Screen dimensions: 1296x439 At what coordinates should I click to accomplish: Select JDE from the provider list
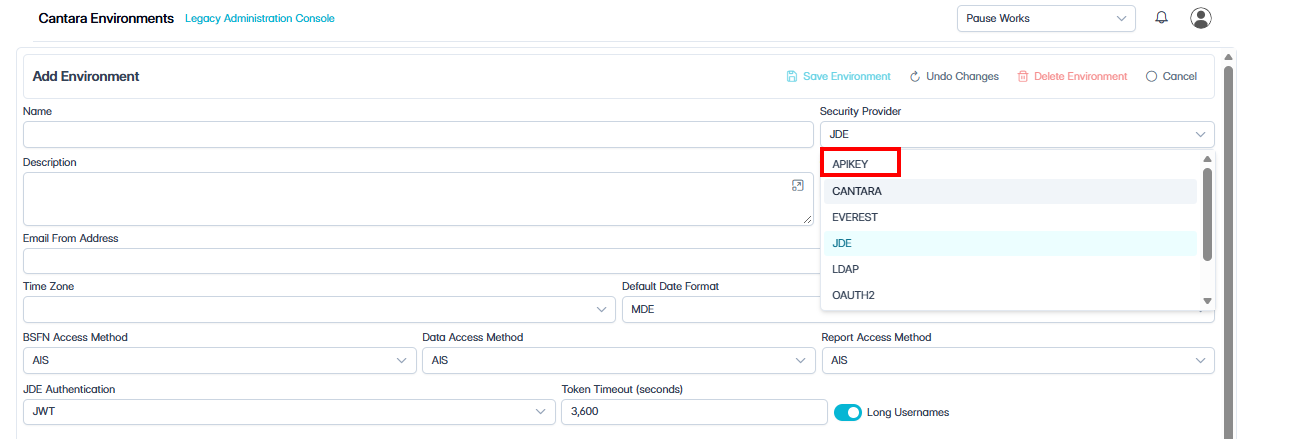(x=1010, y=243)
